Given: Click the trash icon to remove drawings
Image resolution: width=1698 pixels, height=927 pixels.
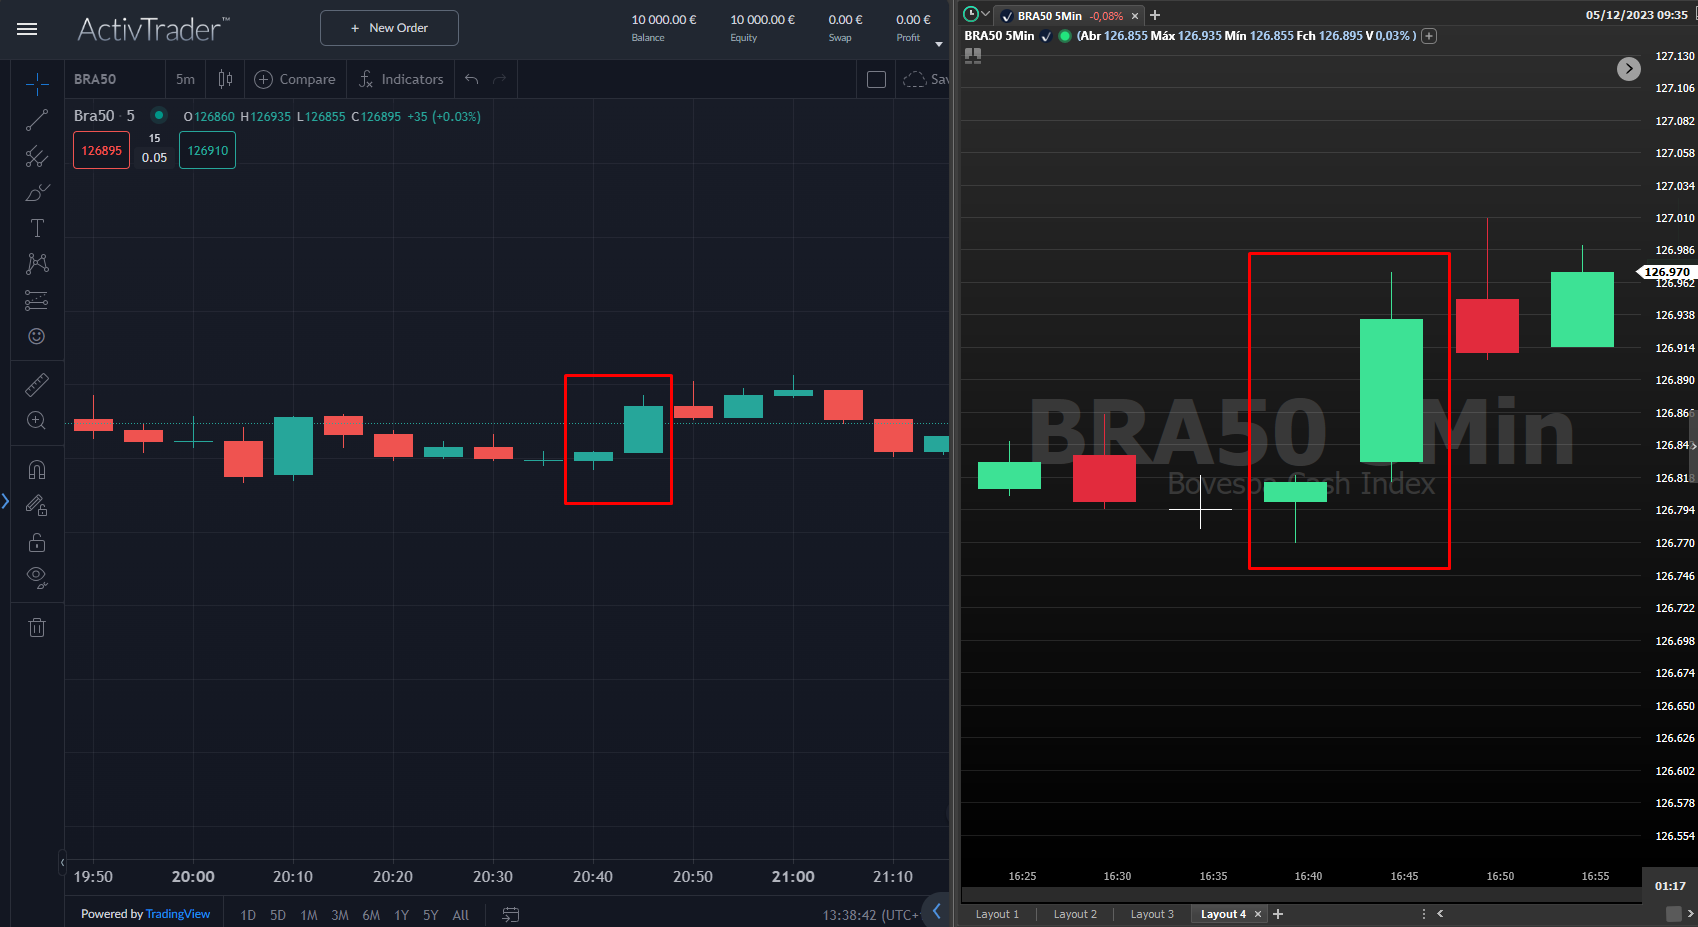Looking at the screenshot, I should tap(37, 627).
